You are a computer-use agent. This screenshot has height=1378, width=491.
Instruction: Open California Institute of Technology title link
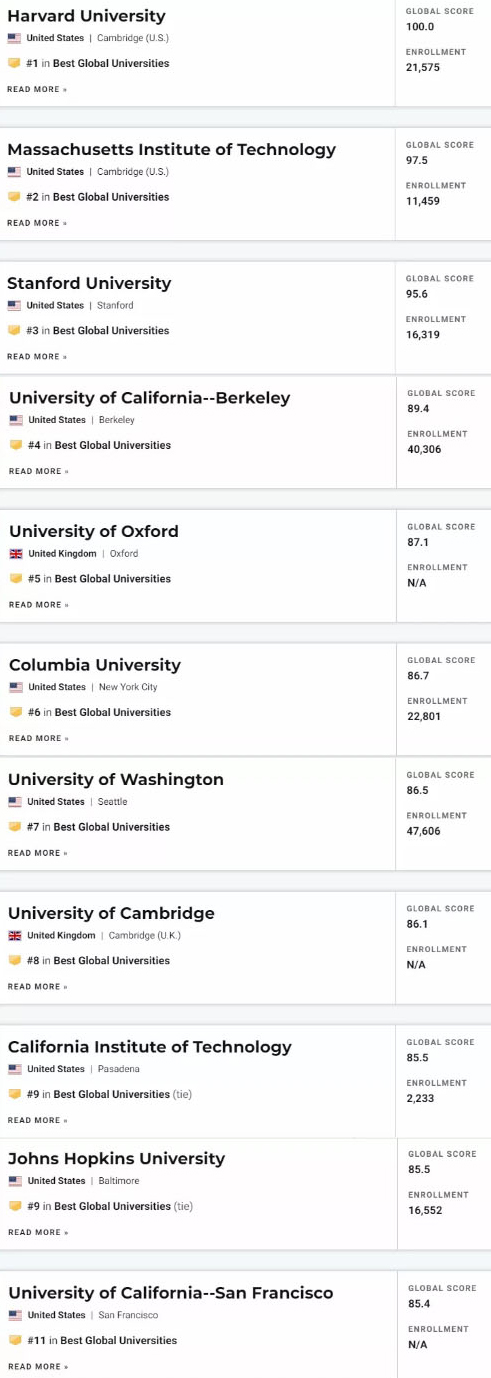coord(150,1047)
